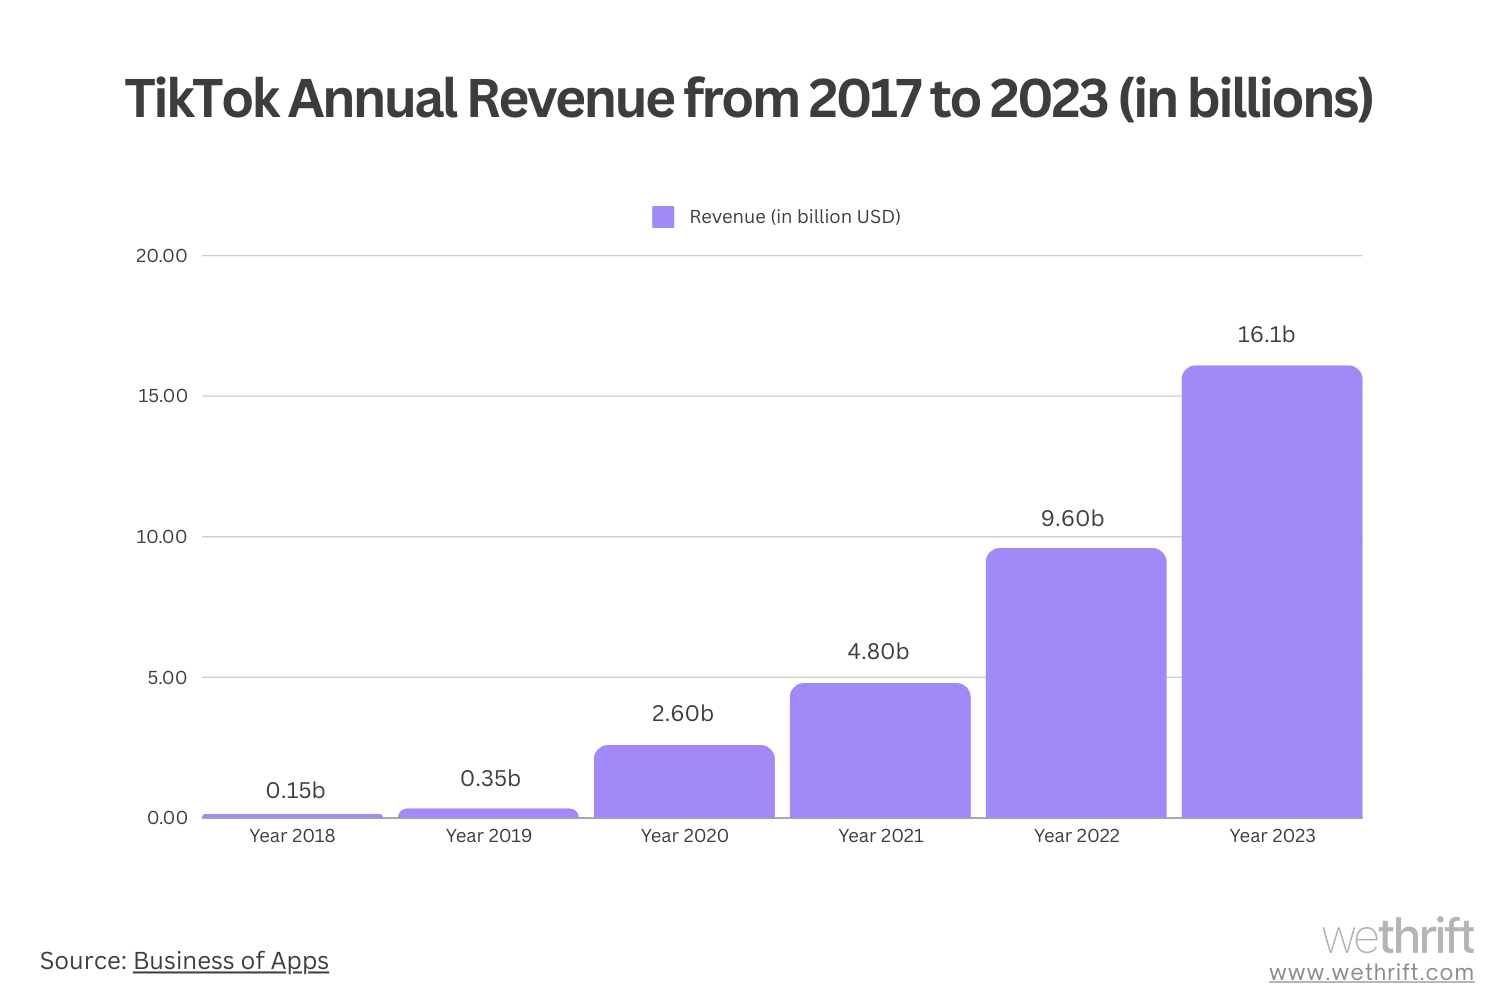The height and width of the screenshot is (1000, 1500).
Task: Click the 2.60b value label
Action: 683,714
